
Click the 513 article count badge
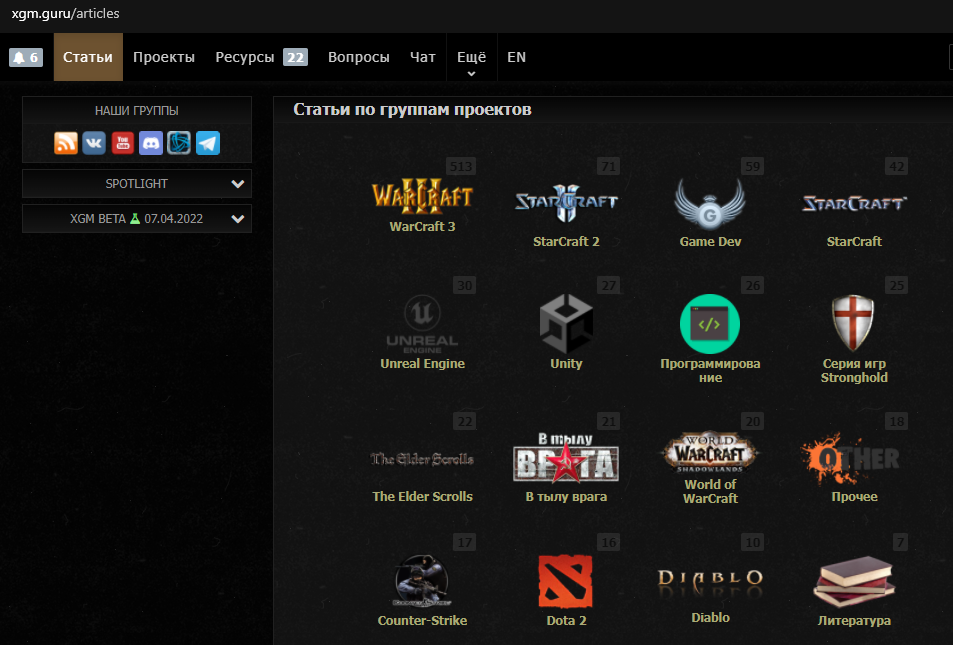pos(461,167)
